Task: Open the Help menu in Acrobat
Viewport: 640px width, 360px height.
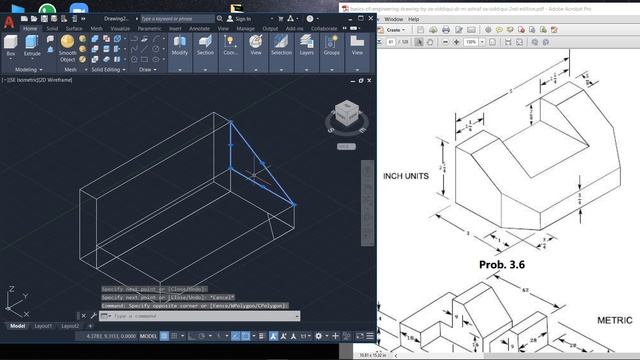Action: (x=413, y=19)
